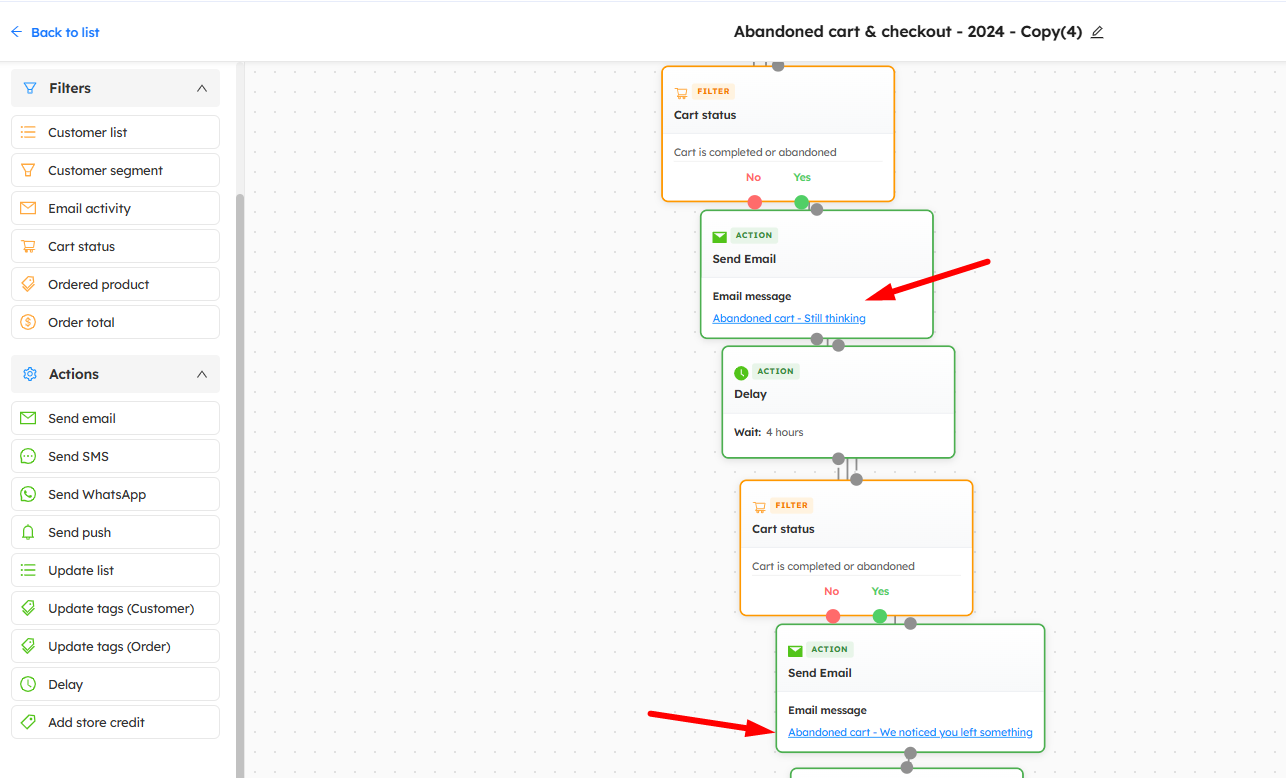Click the Send SMS chat bubble icon
1286x778 pixels.
28,456
